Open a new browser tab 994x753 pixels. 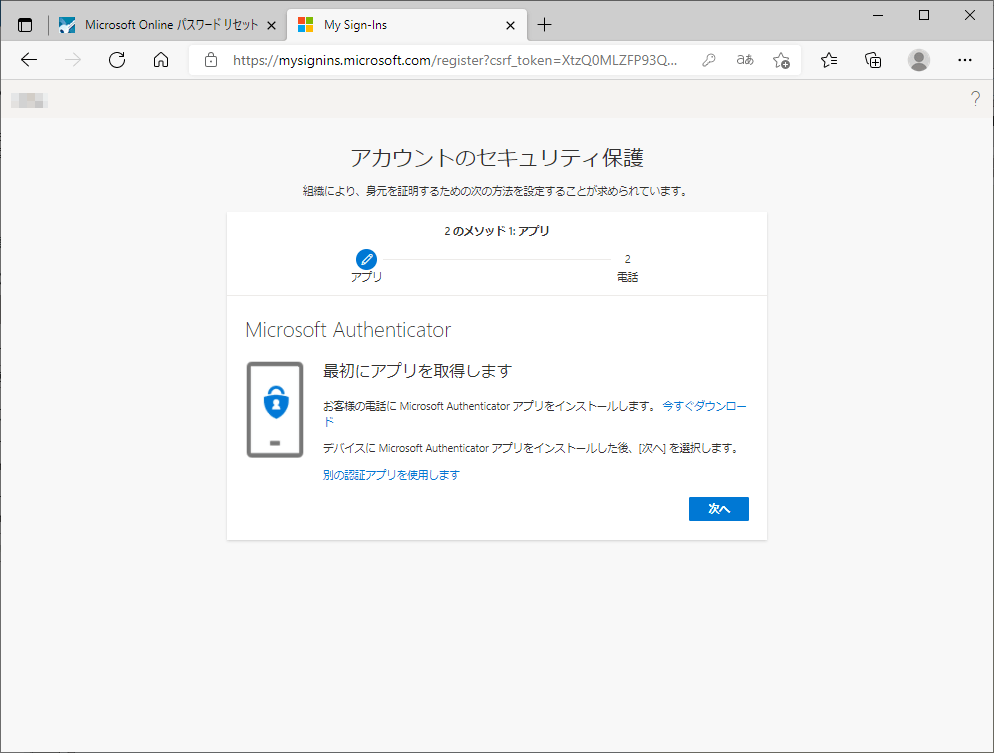[544, 25]
